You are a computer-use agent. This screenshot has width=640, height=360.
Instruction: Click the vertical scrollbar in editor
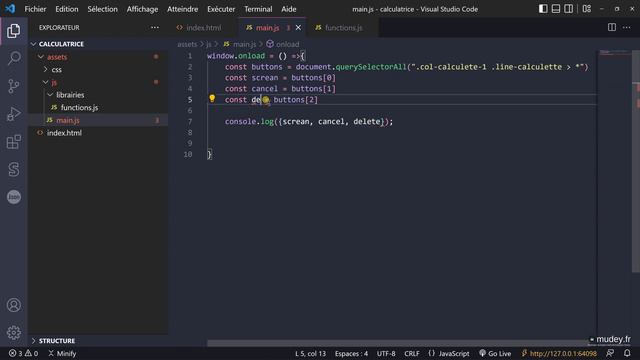pyautogui.click(x=636, y=161)
